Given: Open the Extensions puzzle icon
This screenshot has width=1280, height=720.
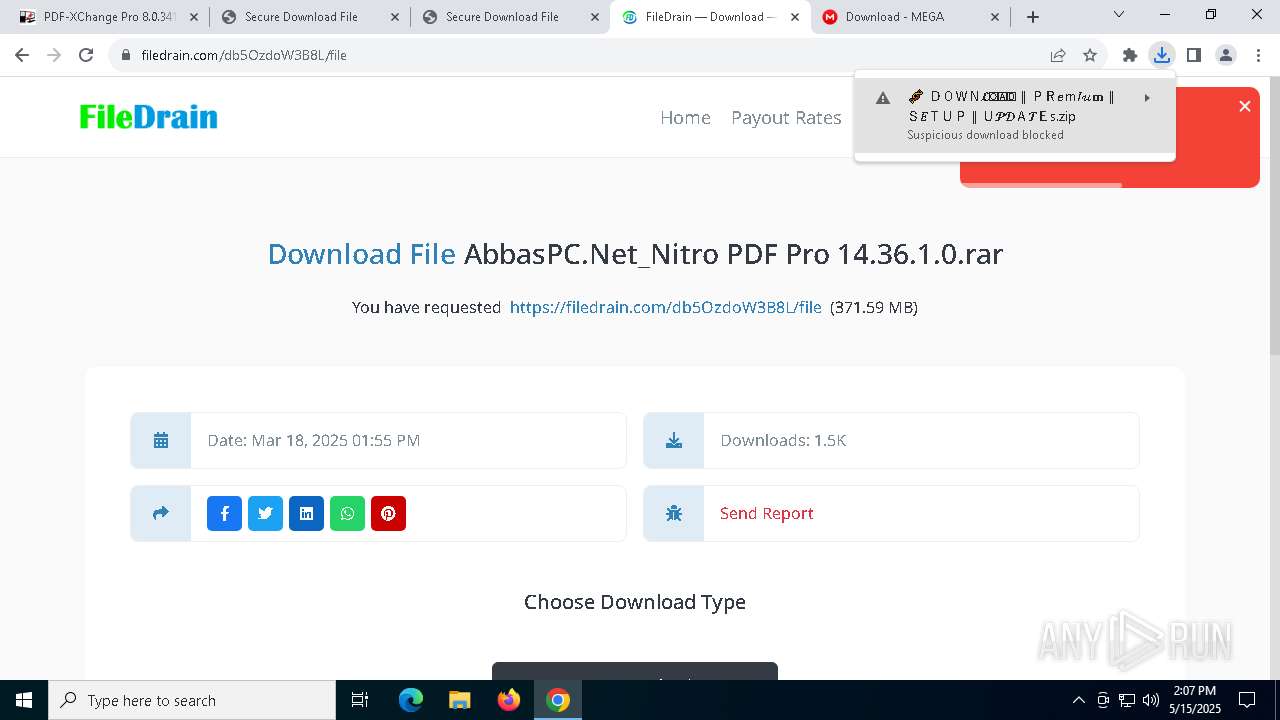Looking at the screenshot, I should click(1130, 55).
